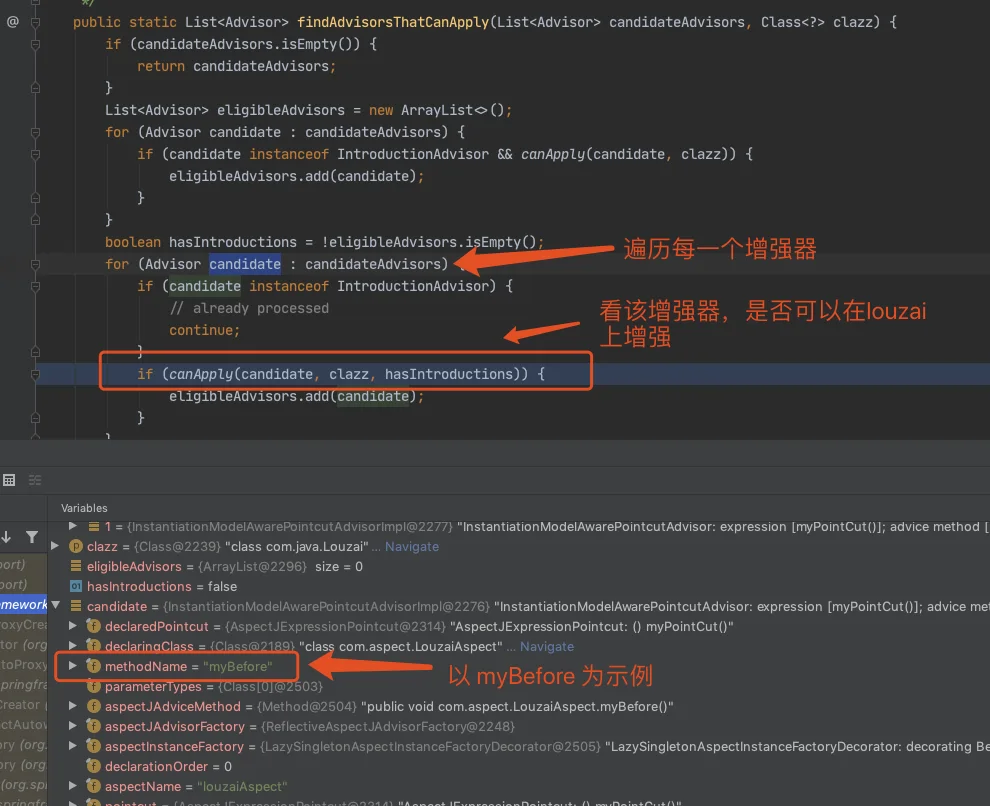
Task: Click the field icon beside declaredPointcut
Action: (93, 626)
